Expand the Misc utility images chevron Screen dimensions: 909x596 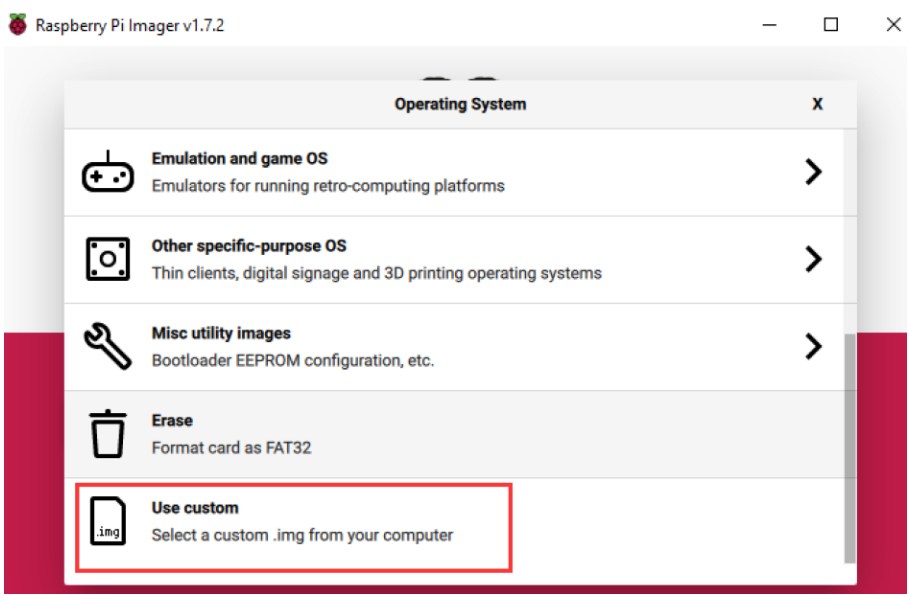coord(814,346)
